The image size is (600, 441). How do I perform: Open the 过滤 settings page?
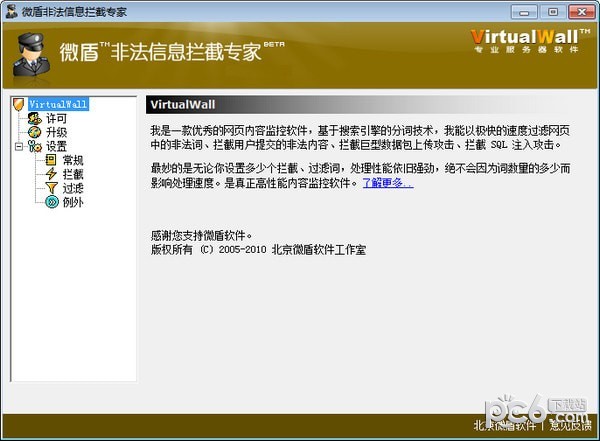pos(73,188)
